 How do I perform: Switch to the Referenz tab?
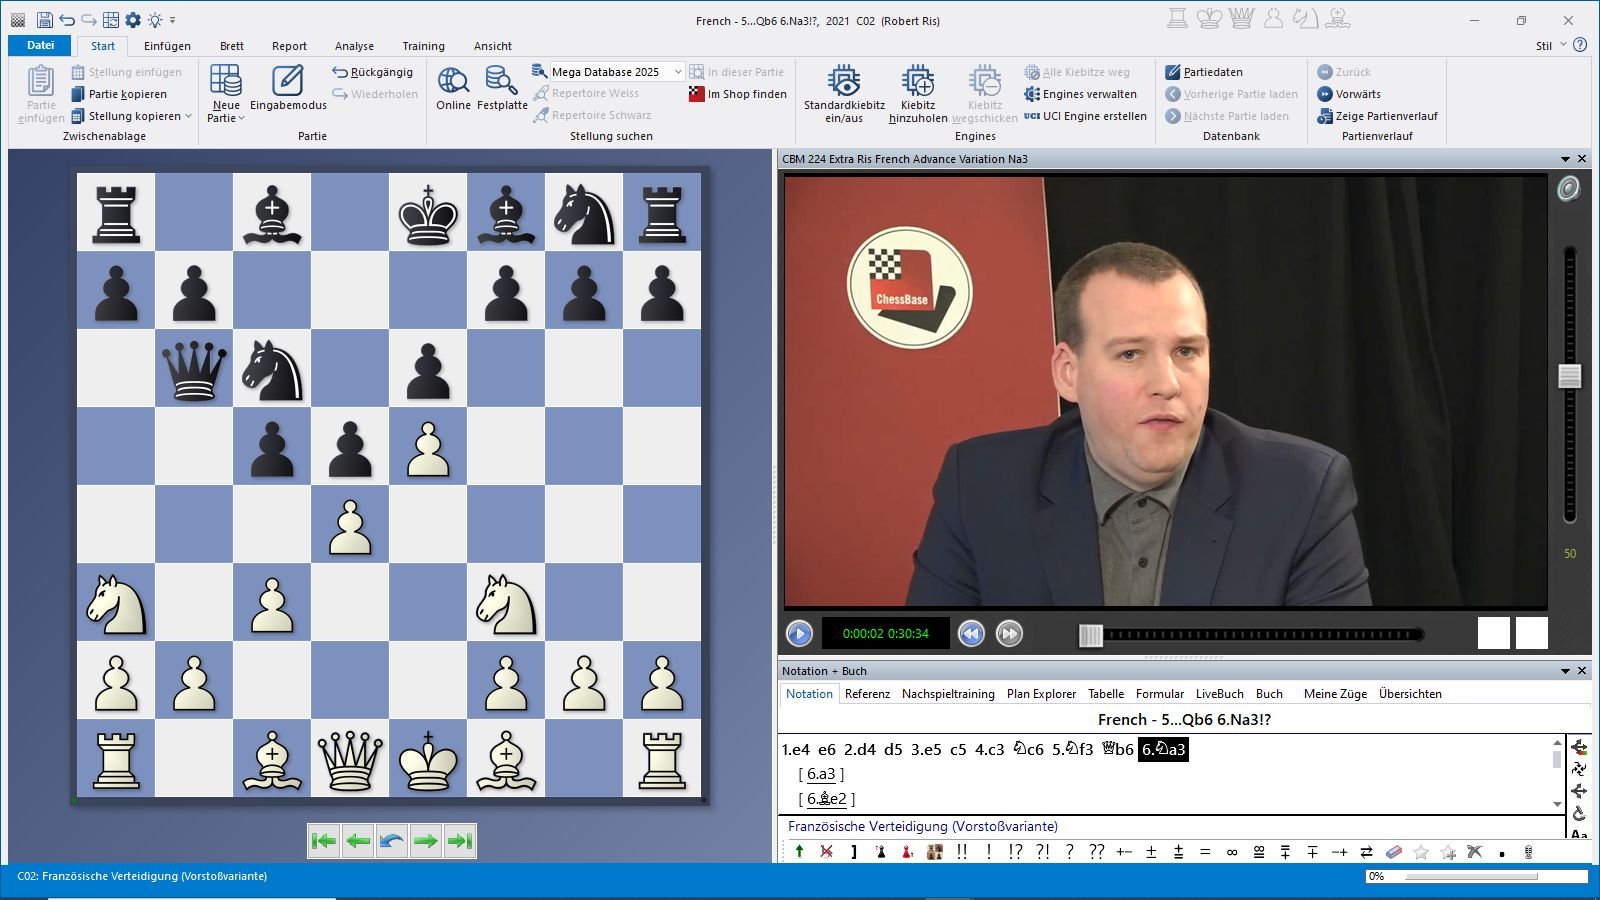pos(867,694)
